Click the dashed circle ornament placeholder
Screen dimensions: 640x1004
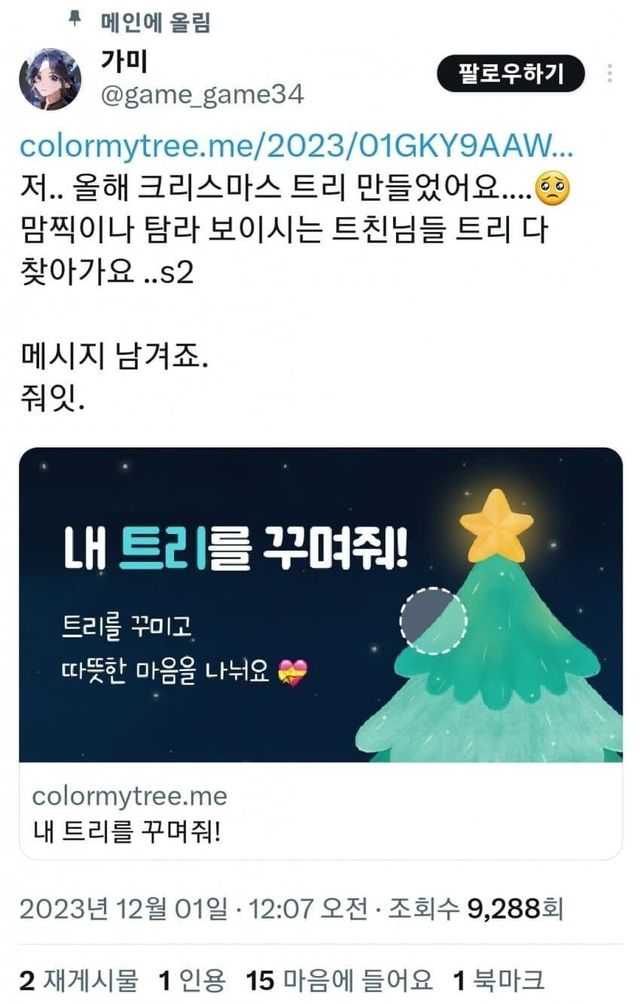coord(433,621)
